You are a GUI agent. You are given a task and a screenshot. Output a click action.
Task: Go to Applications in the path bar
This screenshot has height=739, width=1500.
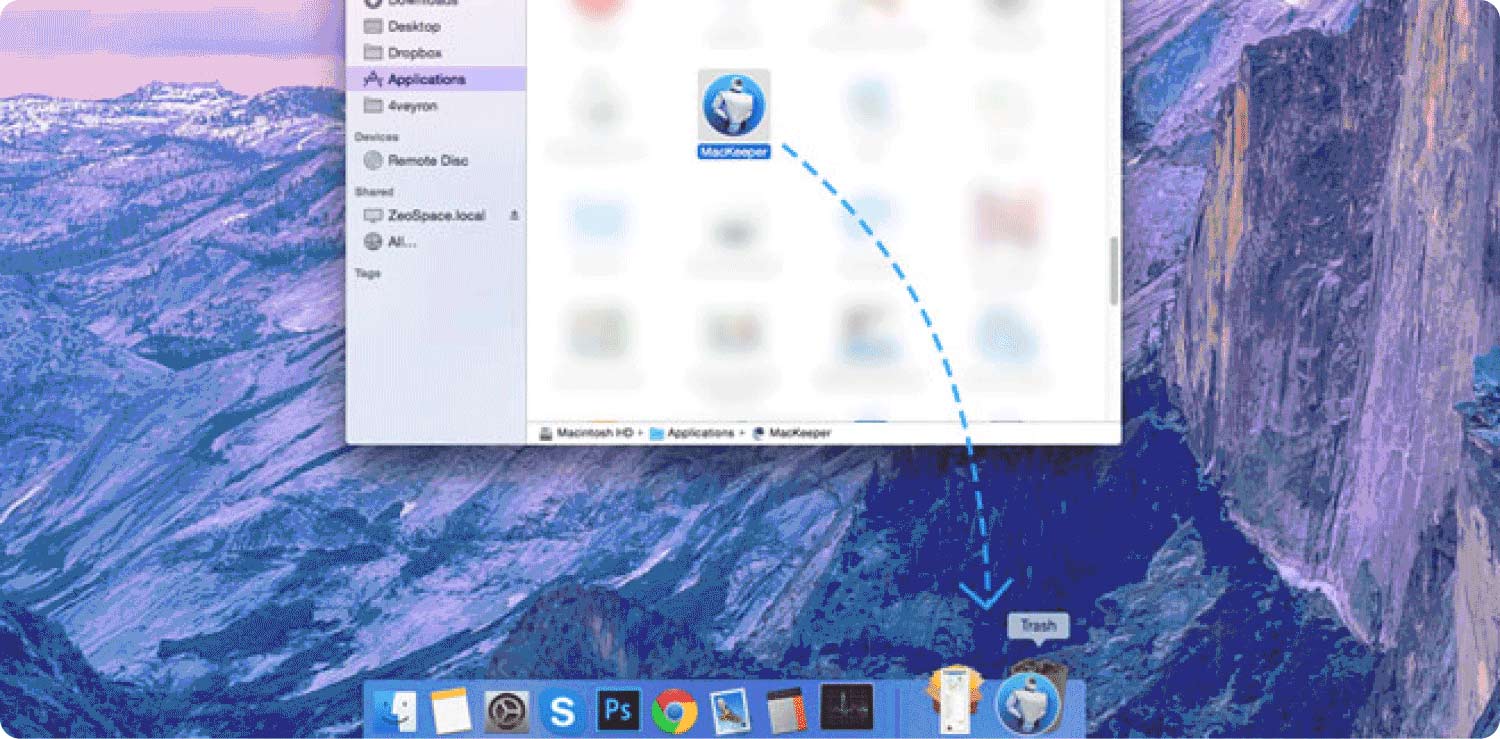(692, 433)
